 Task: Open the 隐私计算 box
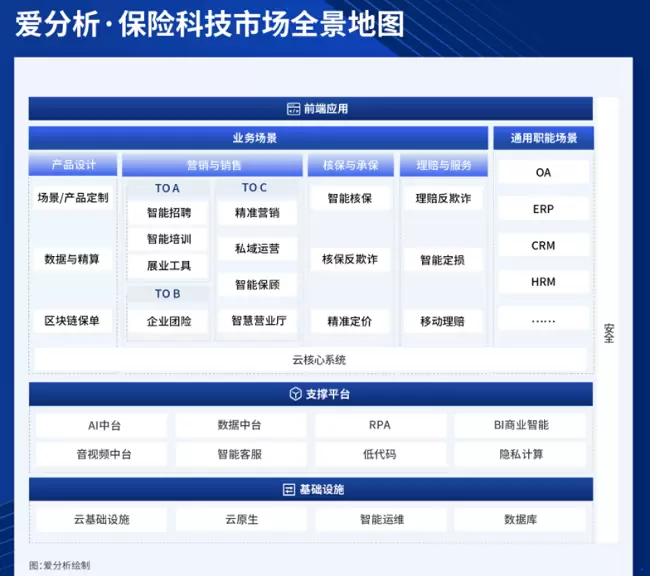(x=521, y=454)
